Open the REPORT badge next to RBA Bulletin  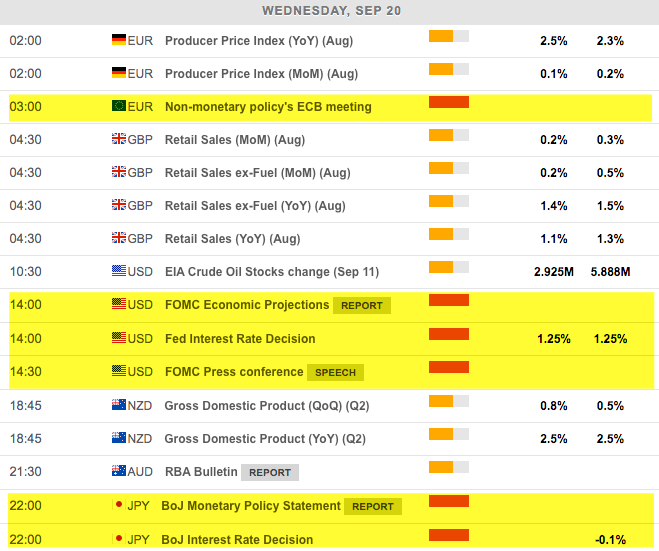pyautogui.click(x=270, y=472)
